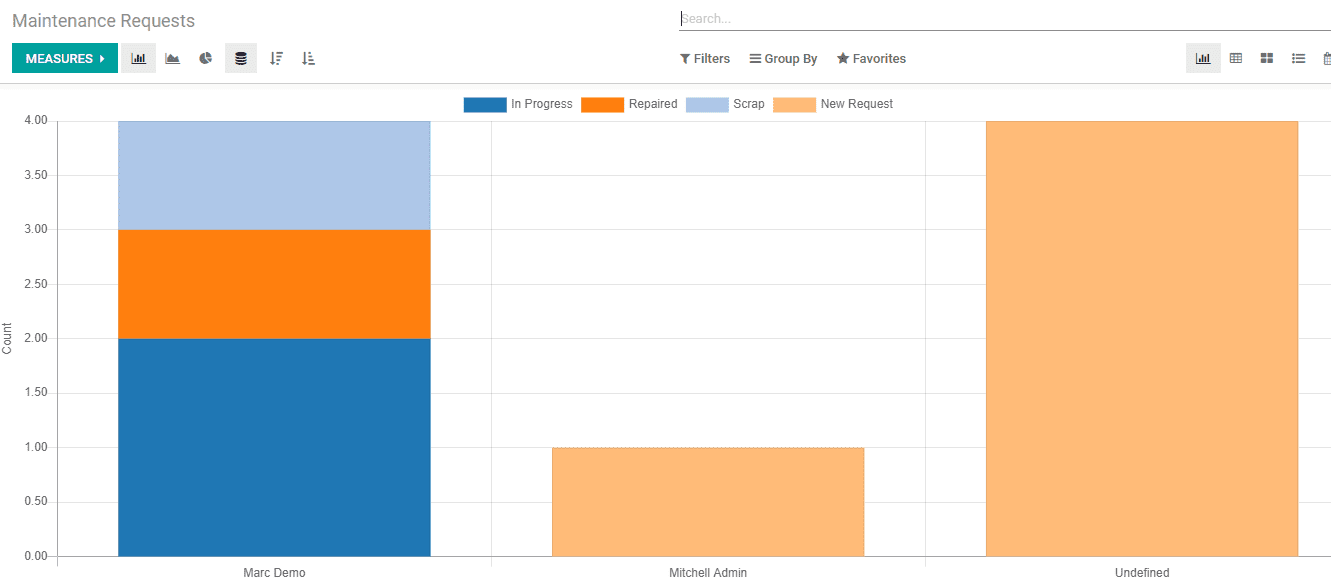The width and height of the screenshot is (1331, 585).
Task: Click the Mitchell Admin axis label
Action: 708,573
